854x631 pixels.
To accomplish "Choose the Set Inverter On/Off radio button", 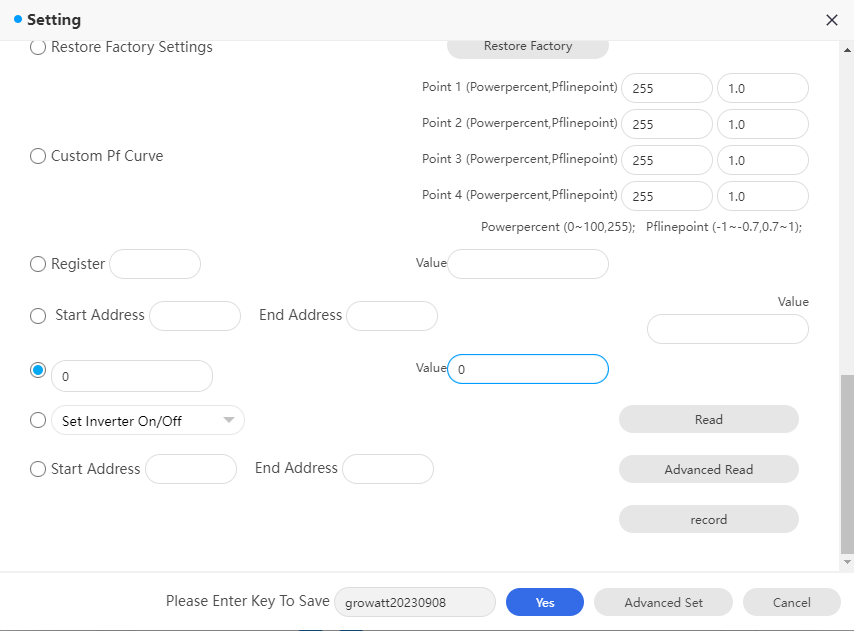I will tap(38, 421).
